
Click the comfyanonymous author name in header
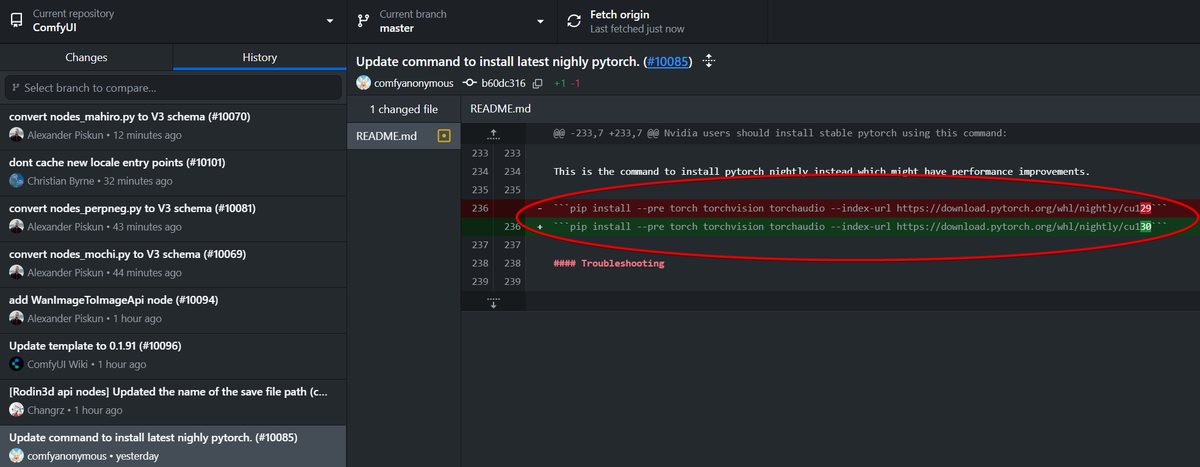[414, 83]
